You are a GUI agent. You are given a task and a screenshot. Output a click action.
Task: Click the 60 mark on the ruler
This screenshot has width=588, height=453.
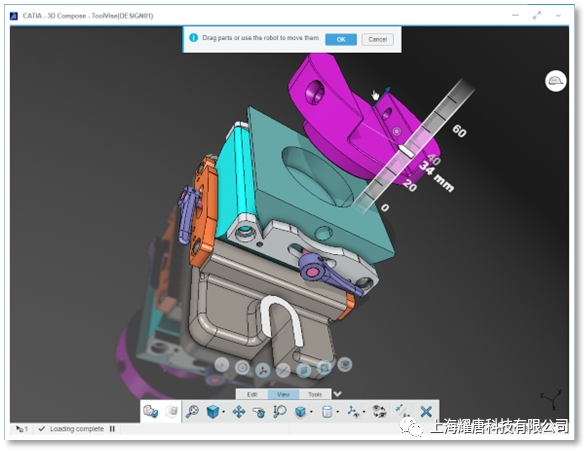coord(459,131)
